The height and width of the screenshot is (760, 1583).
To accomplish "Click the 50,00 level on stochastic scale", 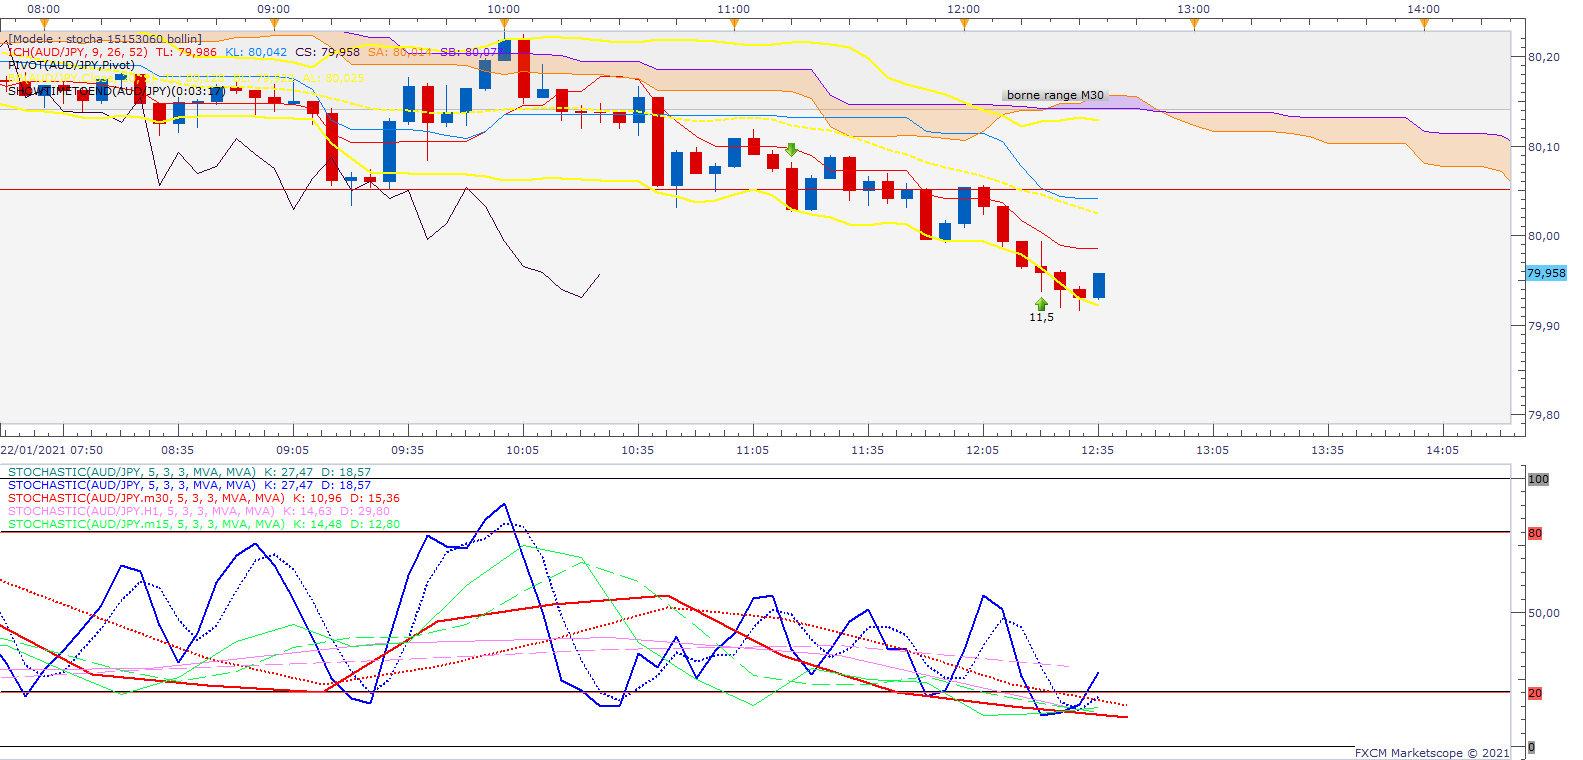I will 1544,613.
